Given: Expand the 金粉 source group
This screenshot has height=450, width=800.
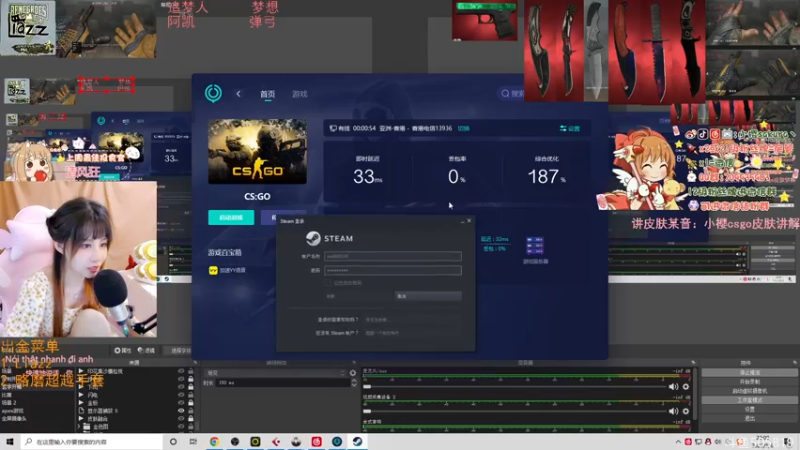Looking at the screenshot, I should (81, 403).
